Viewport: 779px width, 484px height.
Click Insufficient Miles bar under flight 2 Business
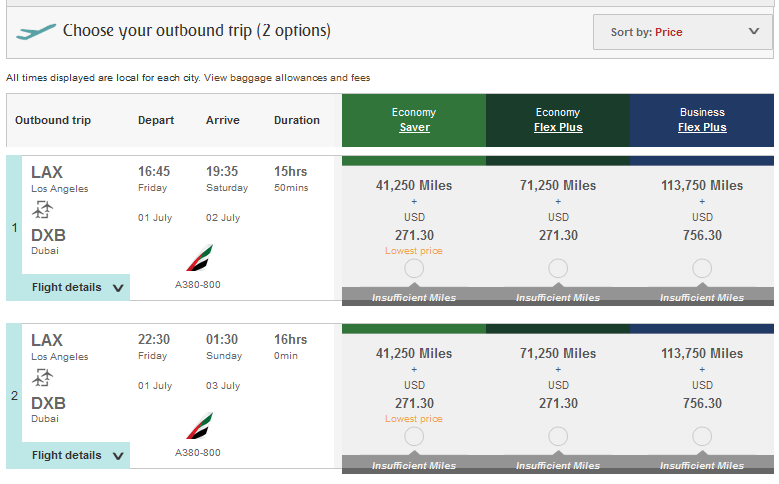(x=702, y=465)
